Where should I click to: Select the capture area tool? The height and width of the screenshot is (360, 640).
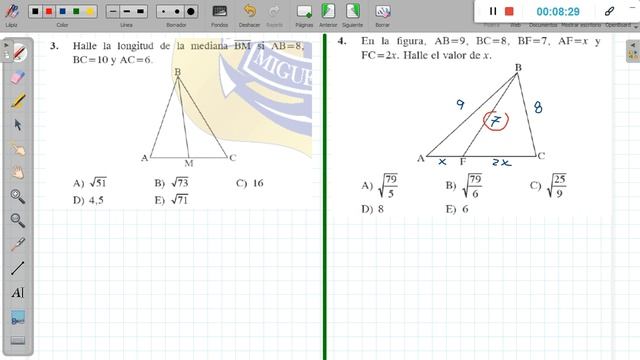(18, 318)
